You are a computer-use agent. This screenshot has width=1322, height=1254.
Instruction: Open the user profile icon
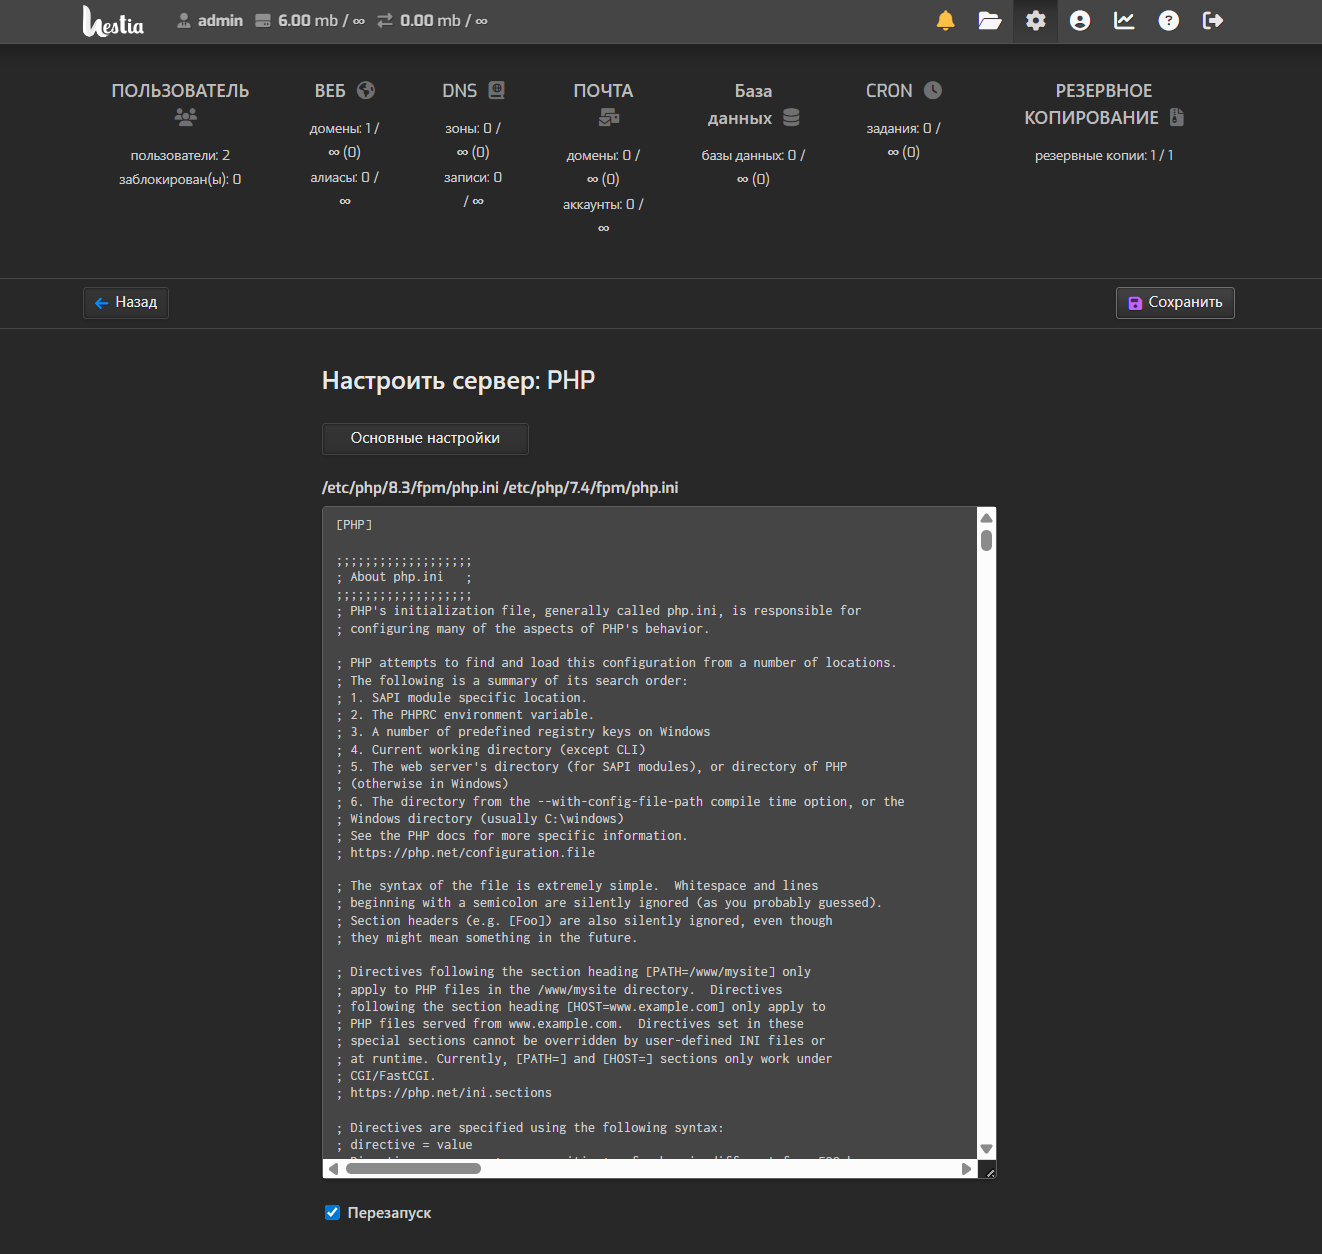tap(1080, 21)
